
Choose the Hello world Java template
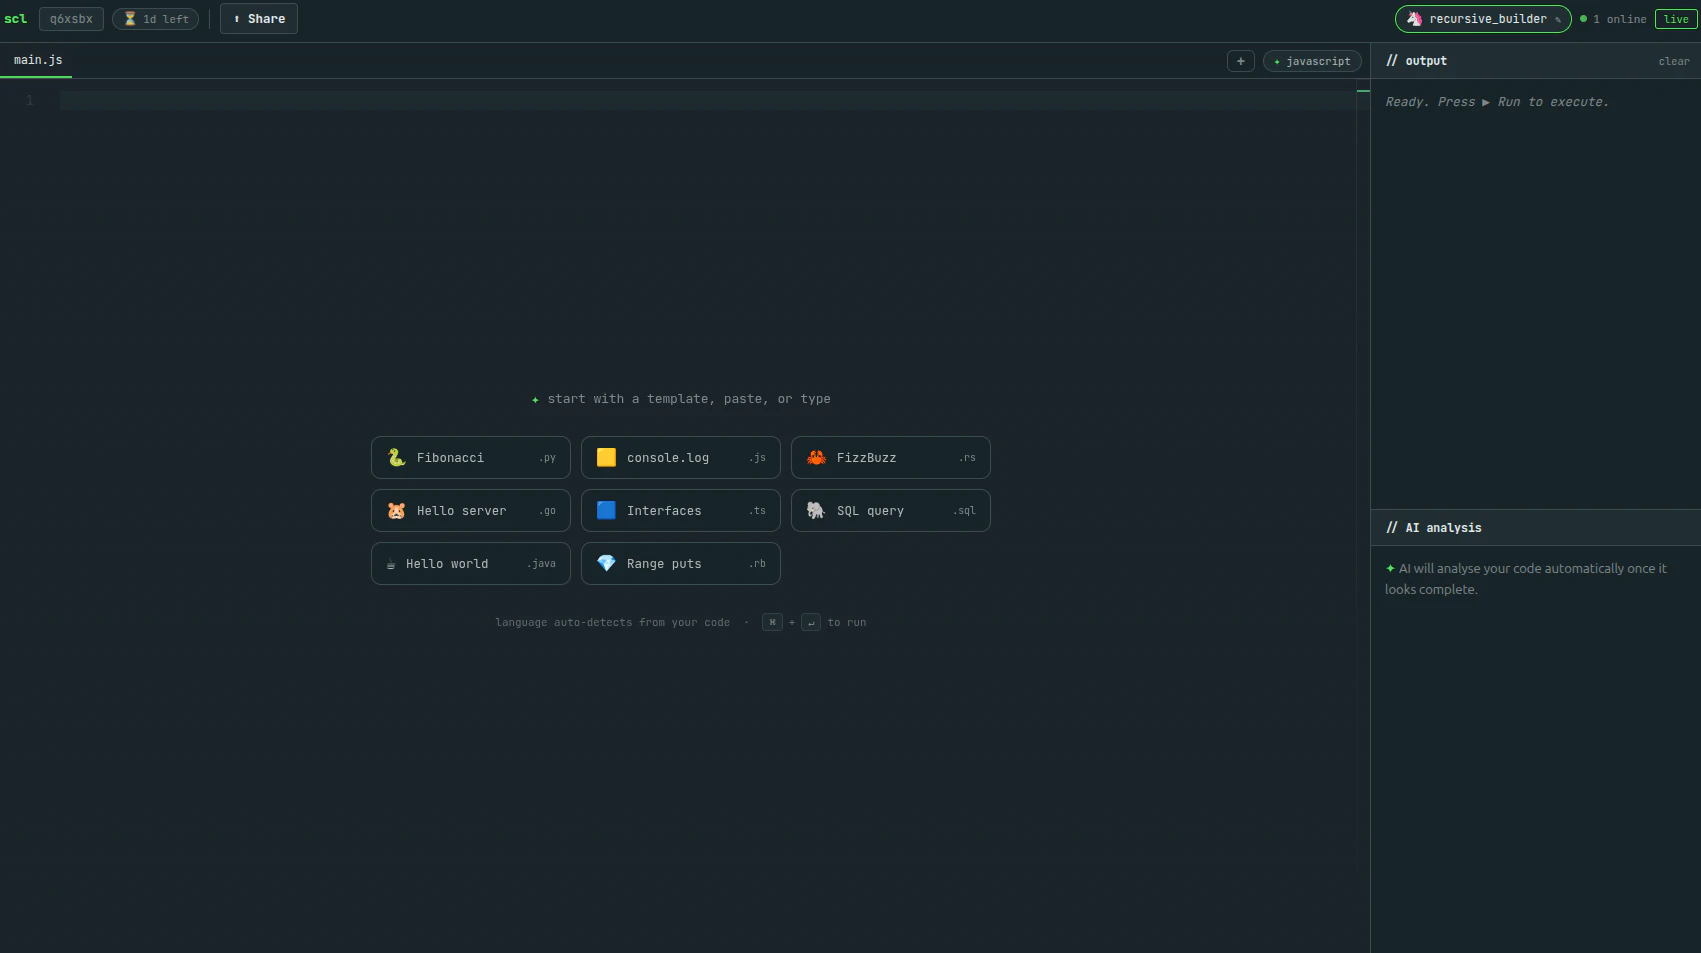[x=471, y=564]
